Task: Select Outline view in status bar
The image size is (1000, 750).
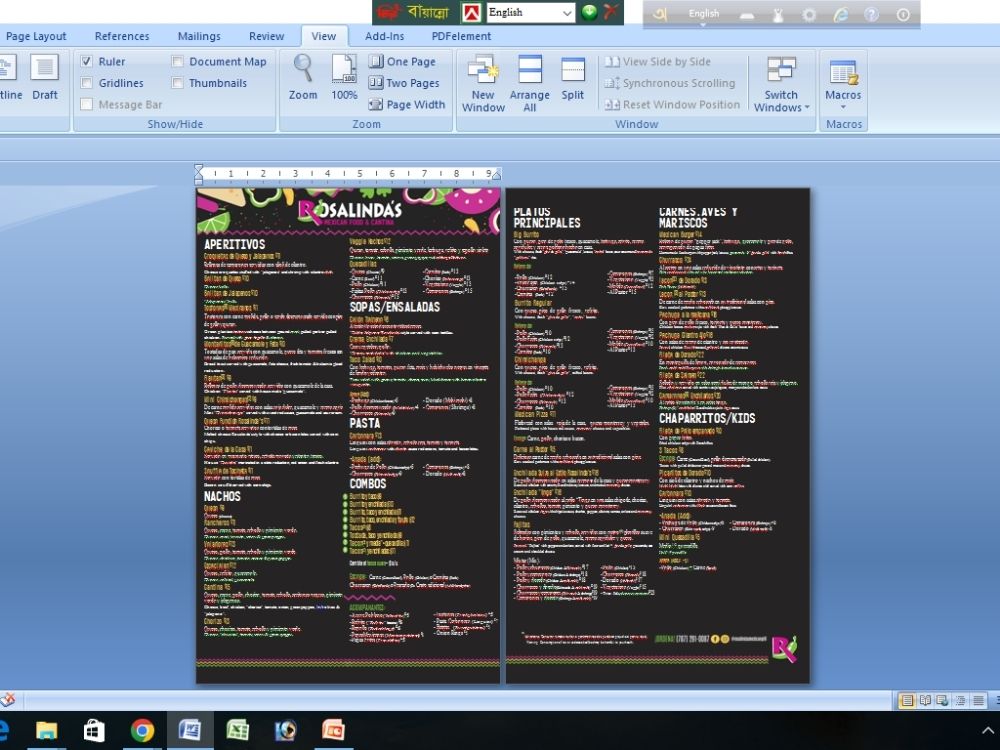Action: (x=960, y=701)
